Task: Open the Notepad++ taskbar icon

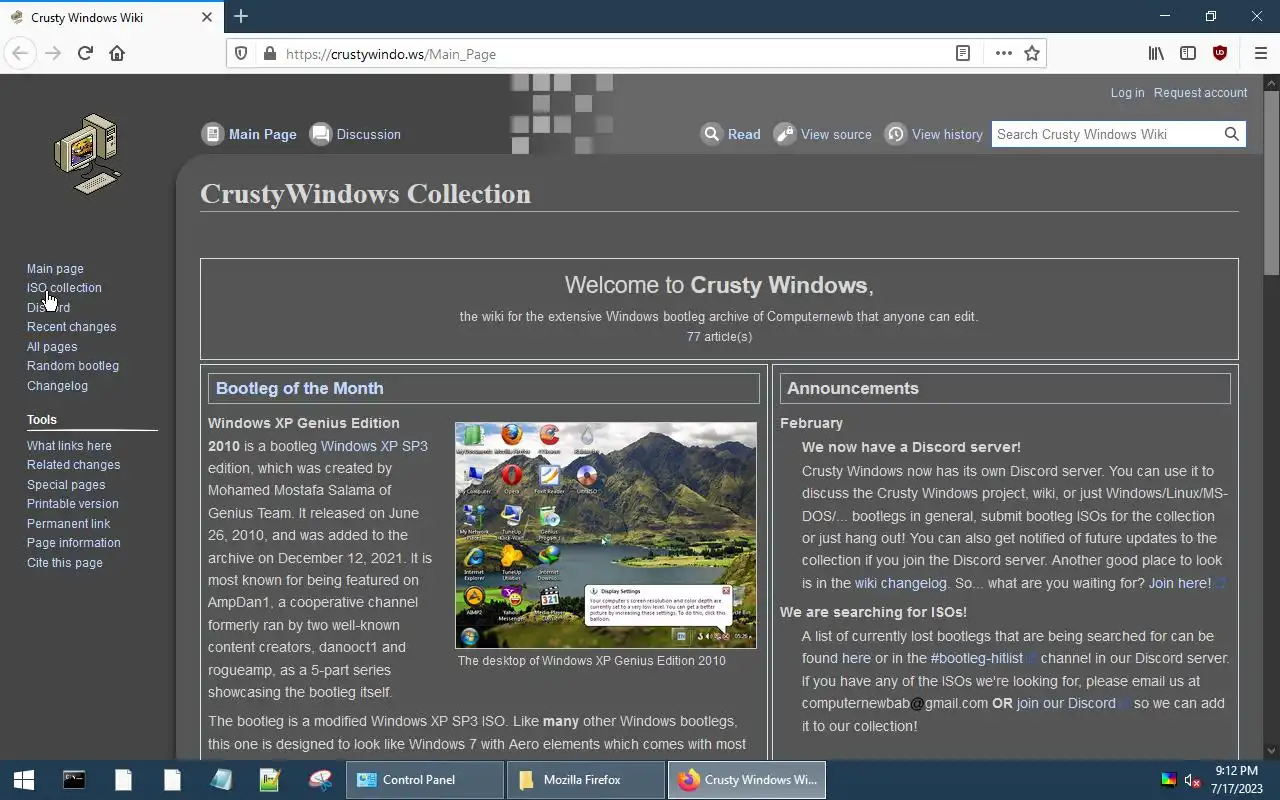Action: (270, 780)
